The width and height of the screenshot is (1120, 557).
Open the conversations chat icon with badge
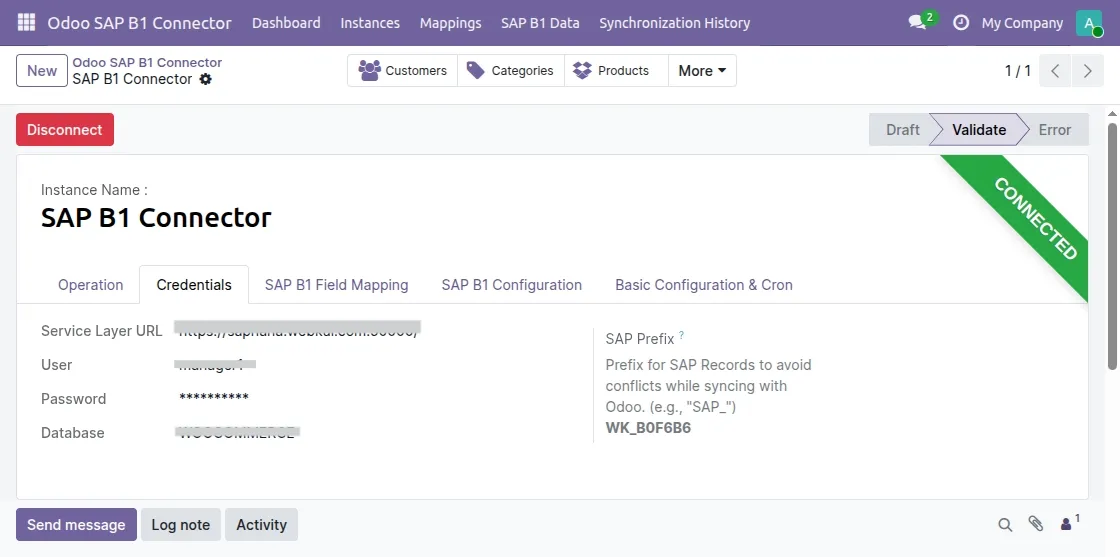click(921, 21)
